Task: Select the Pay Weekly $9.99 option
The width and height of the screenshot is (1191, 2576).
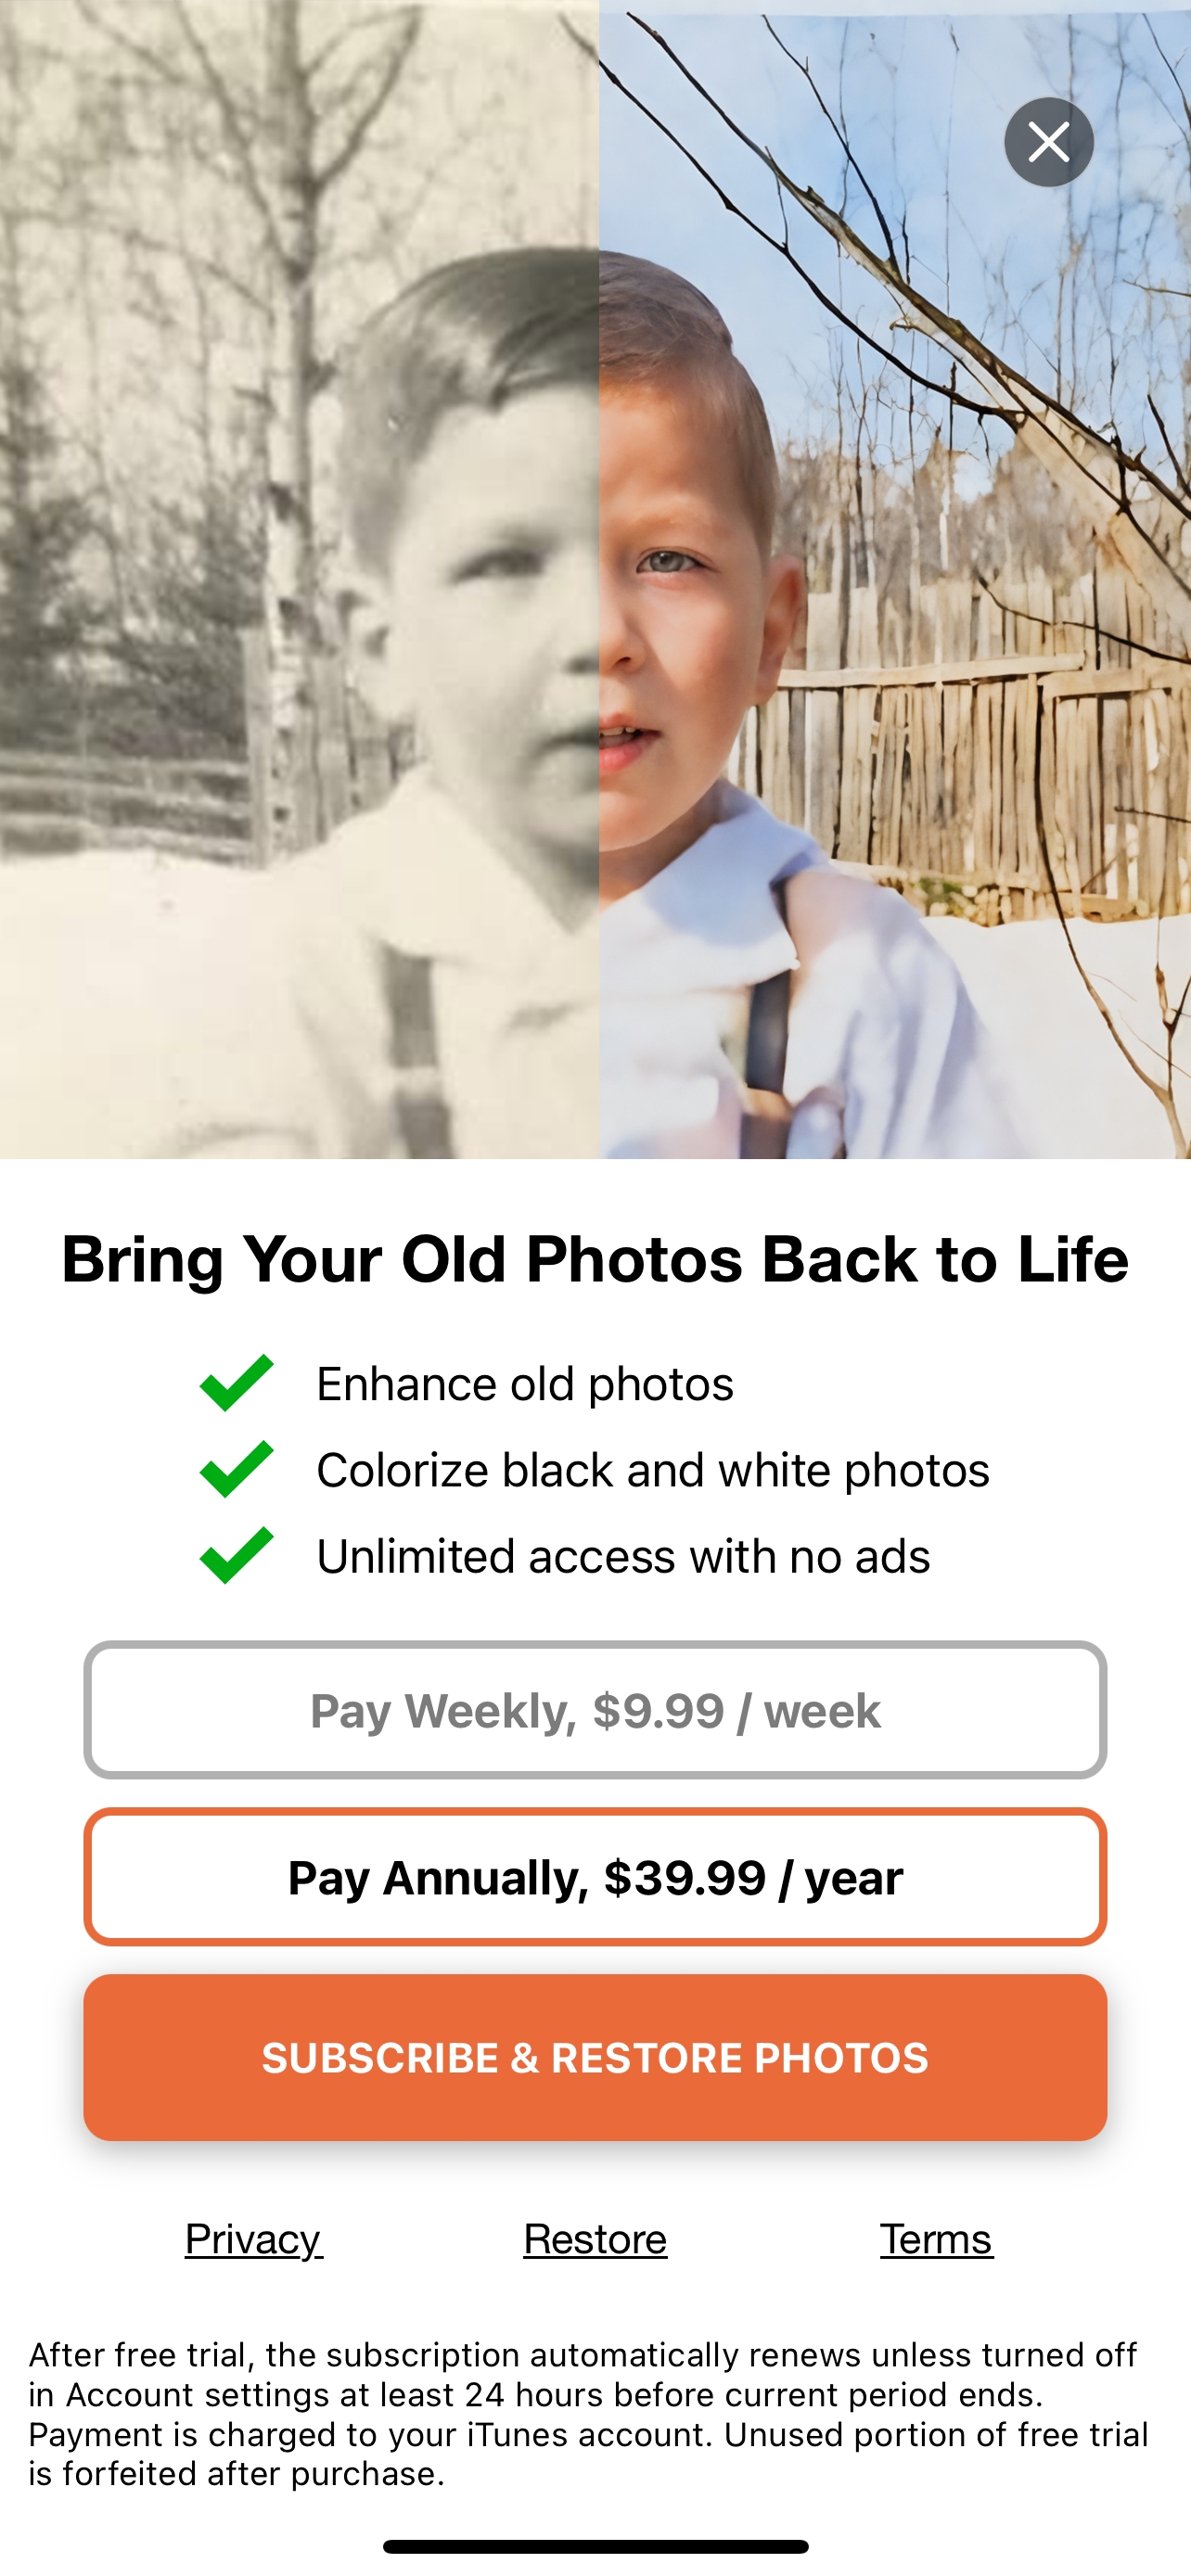Action: 595,1710
